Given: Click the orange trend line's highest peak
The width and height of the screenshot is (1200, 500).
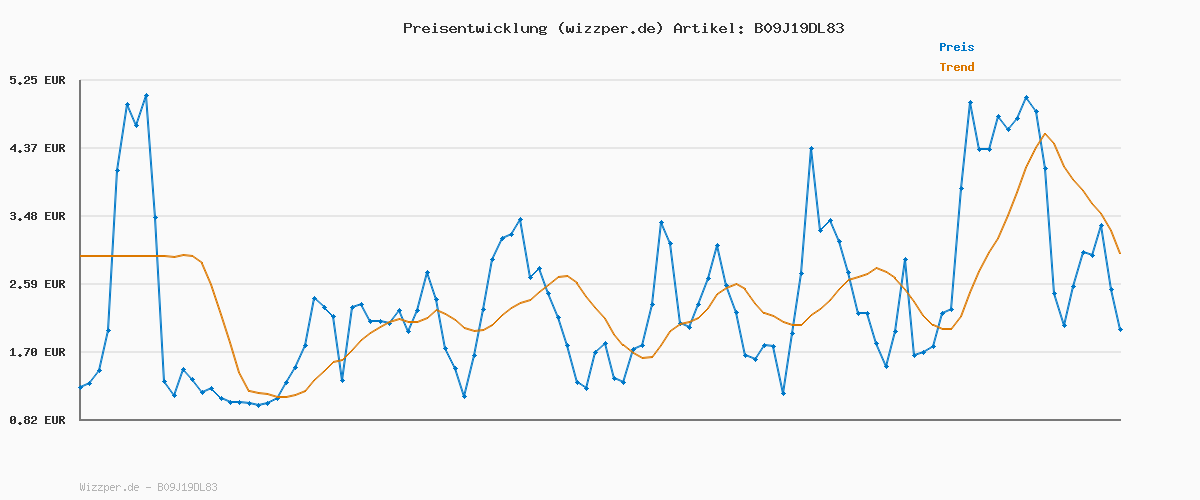Looking at the screenshot, I should 1045,134.
